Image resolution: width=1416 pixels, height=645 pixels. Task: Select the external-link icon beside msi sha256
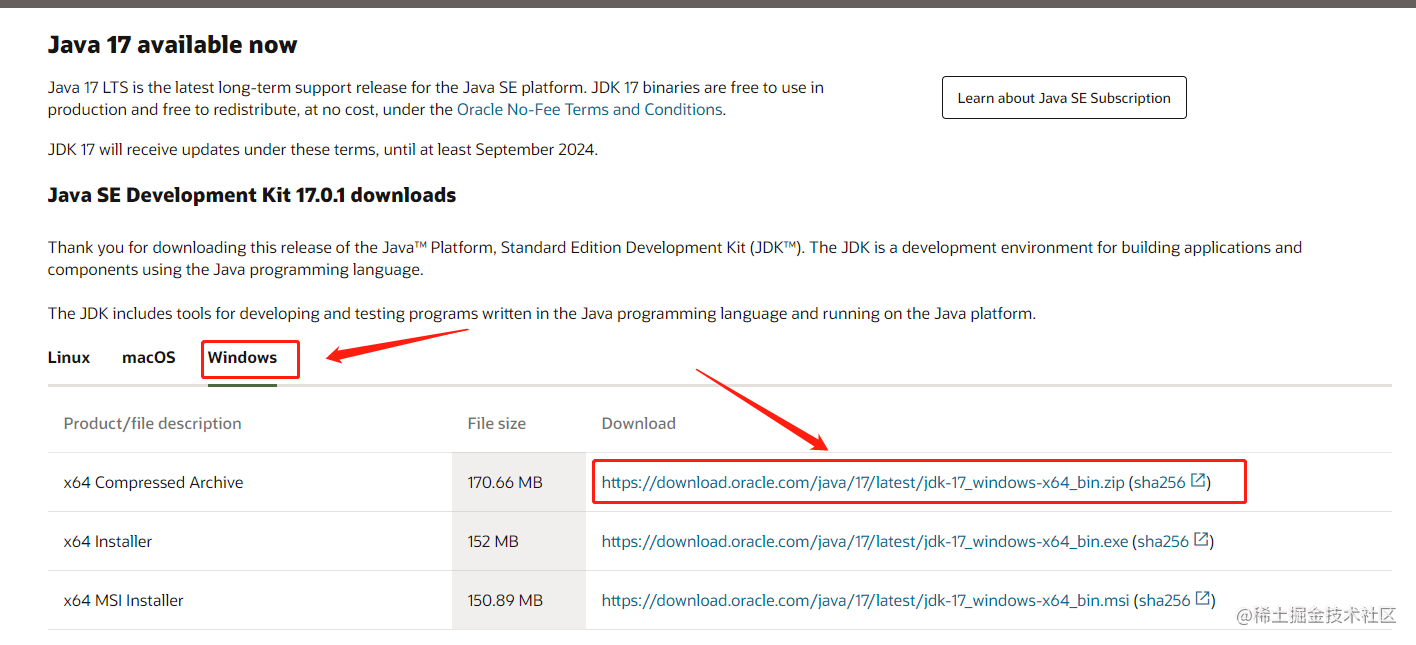coord(1204,599)
